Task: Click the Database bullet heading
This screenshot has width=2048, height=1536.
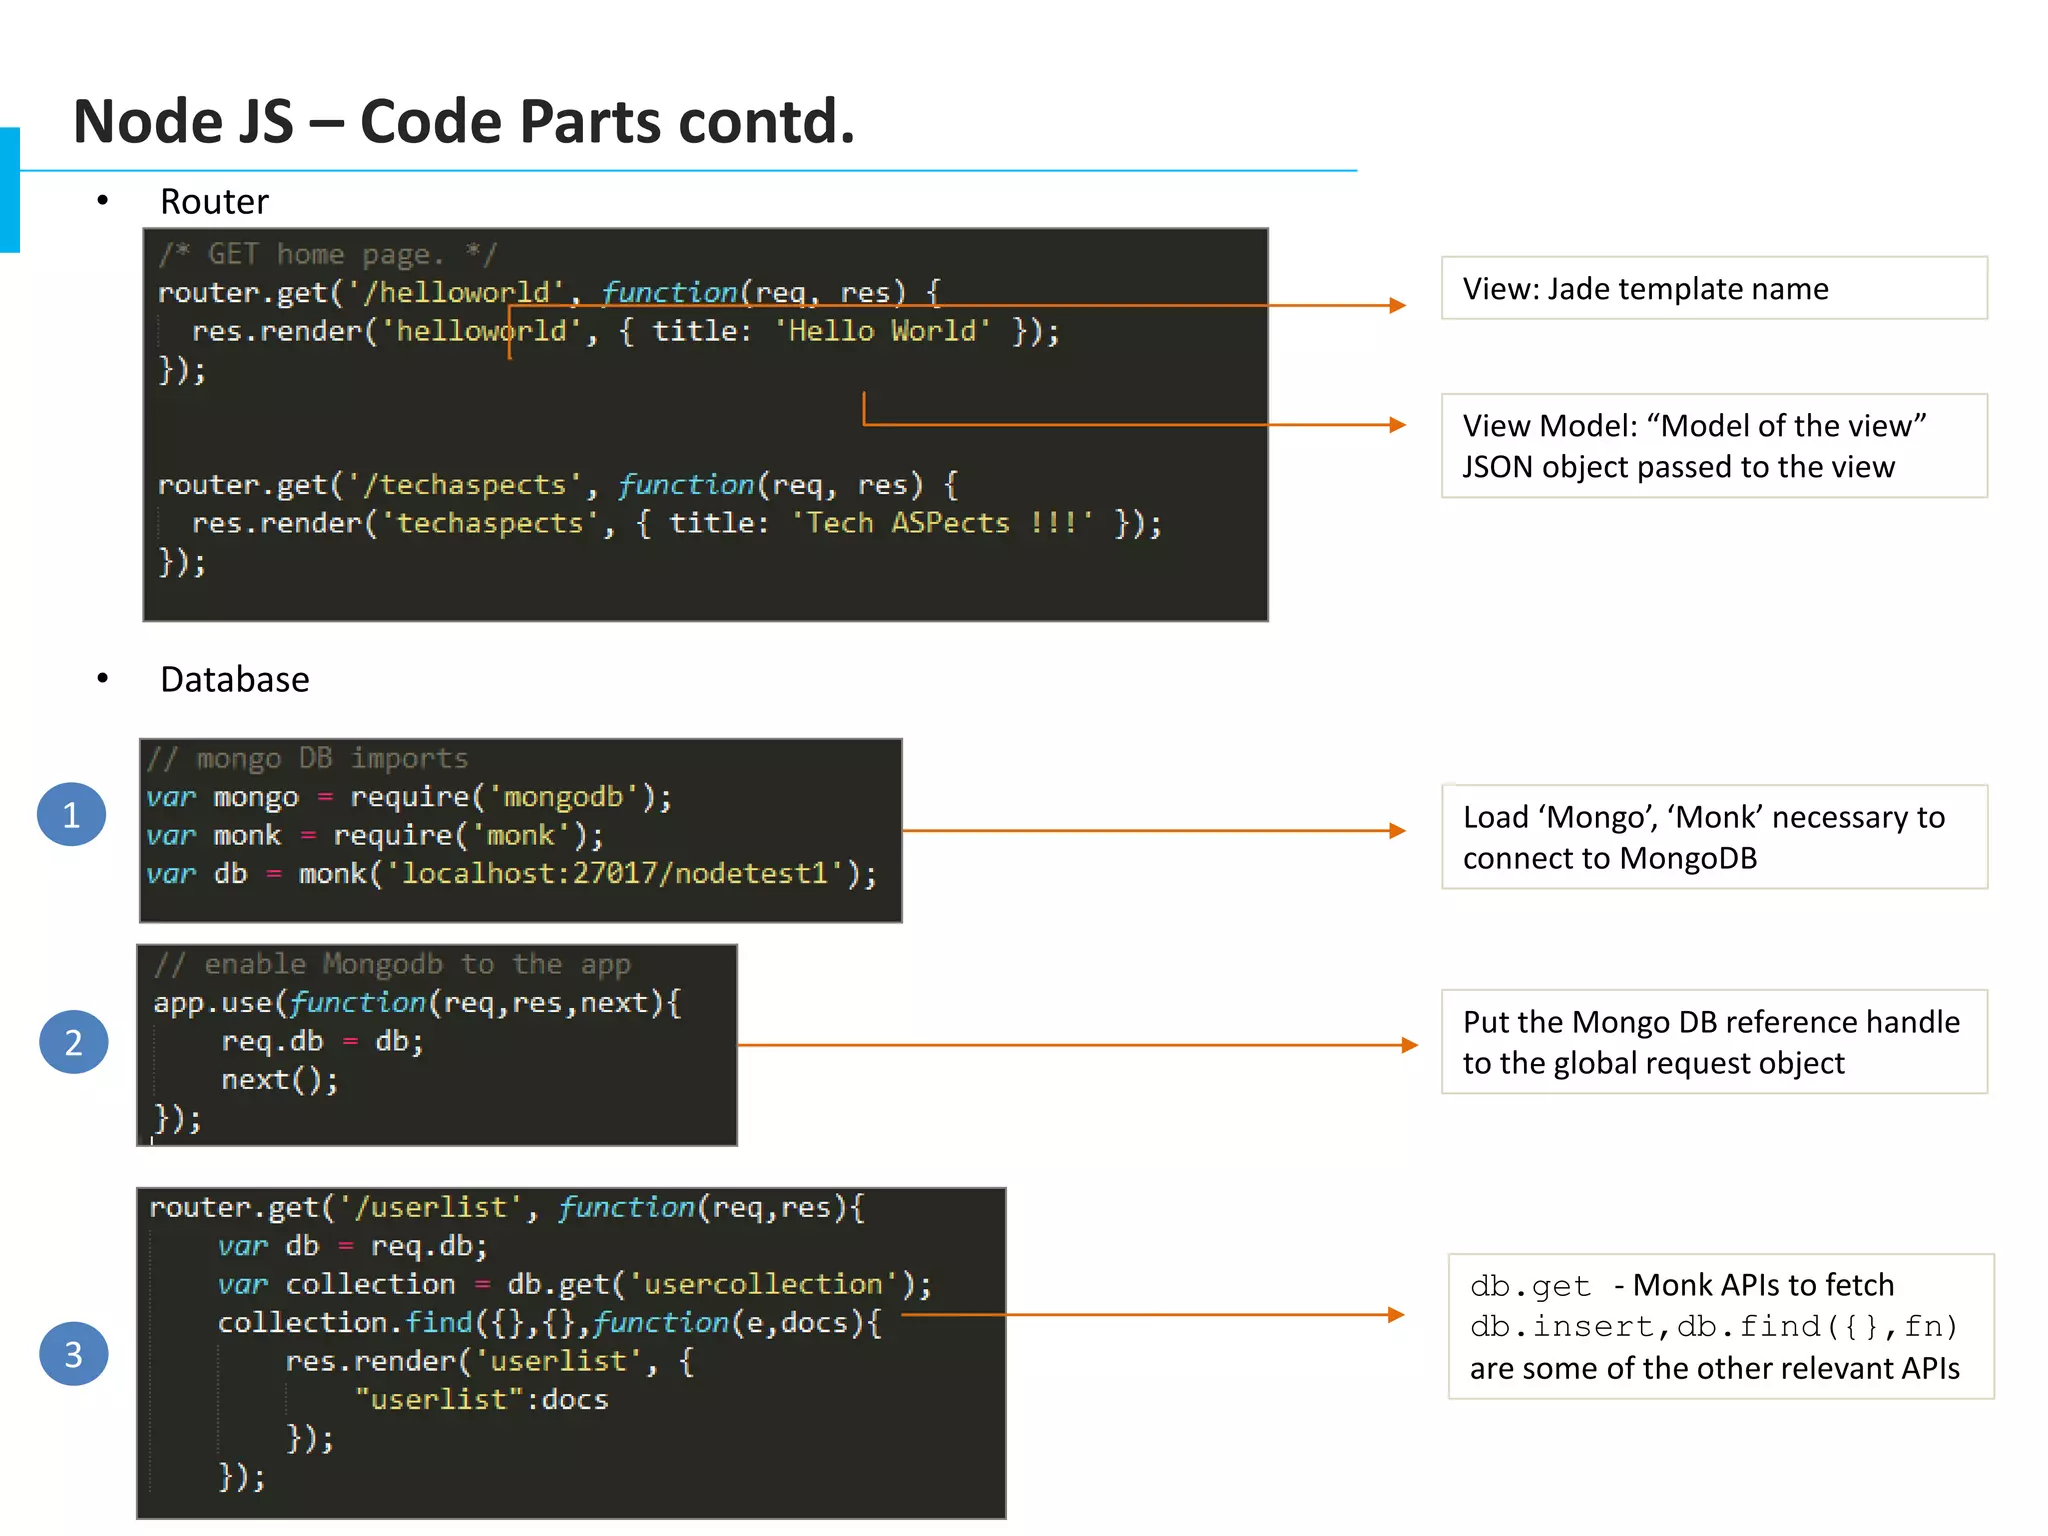Action: point(234,680)
